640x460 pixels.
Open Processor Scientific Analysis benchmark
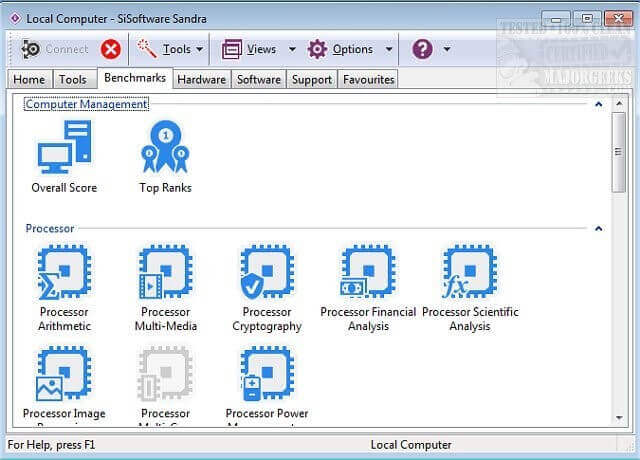point(469,273)
